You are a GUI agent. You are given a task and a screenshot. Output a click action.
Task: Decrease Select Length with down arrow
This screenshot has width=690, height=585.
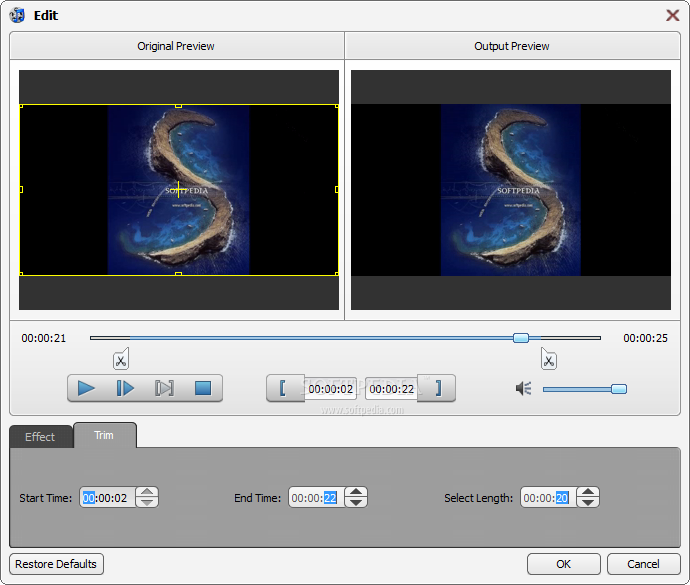[x=588, y=503]
